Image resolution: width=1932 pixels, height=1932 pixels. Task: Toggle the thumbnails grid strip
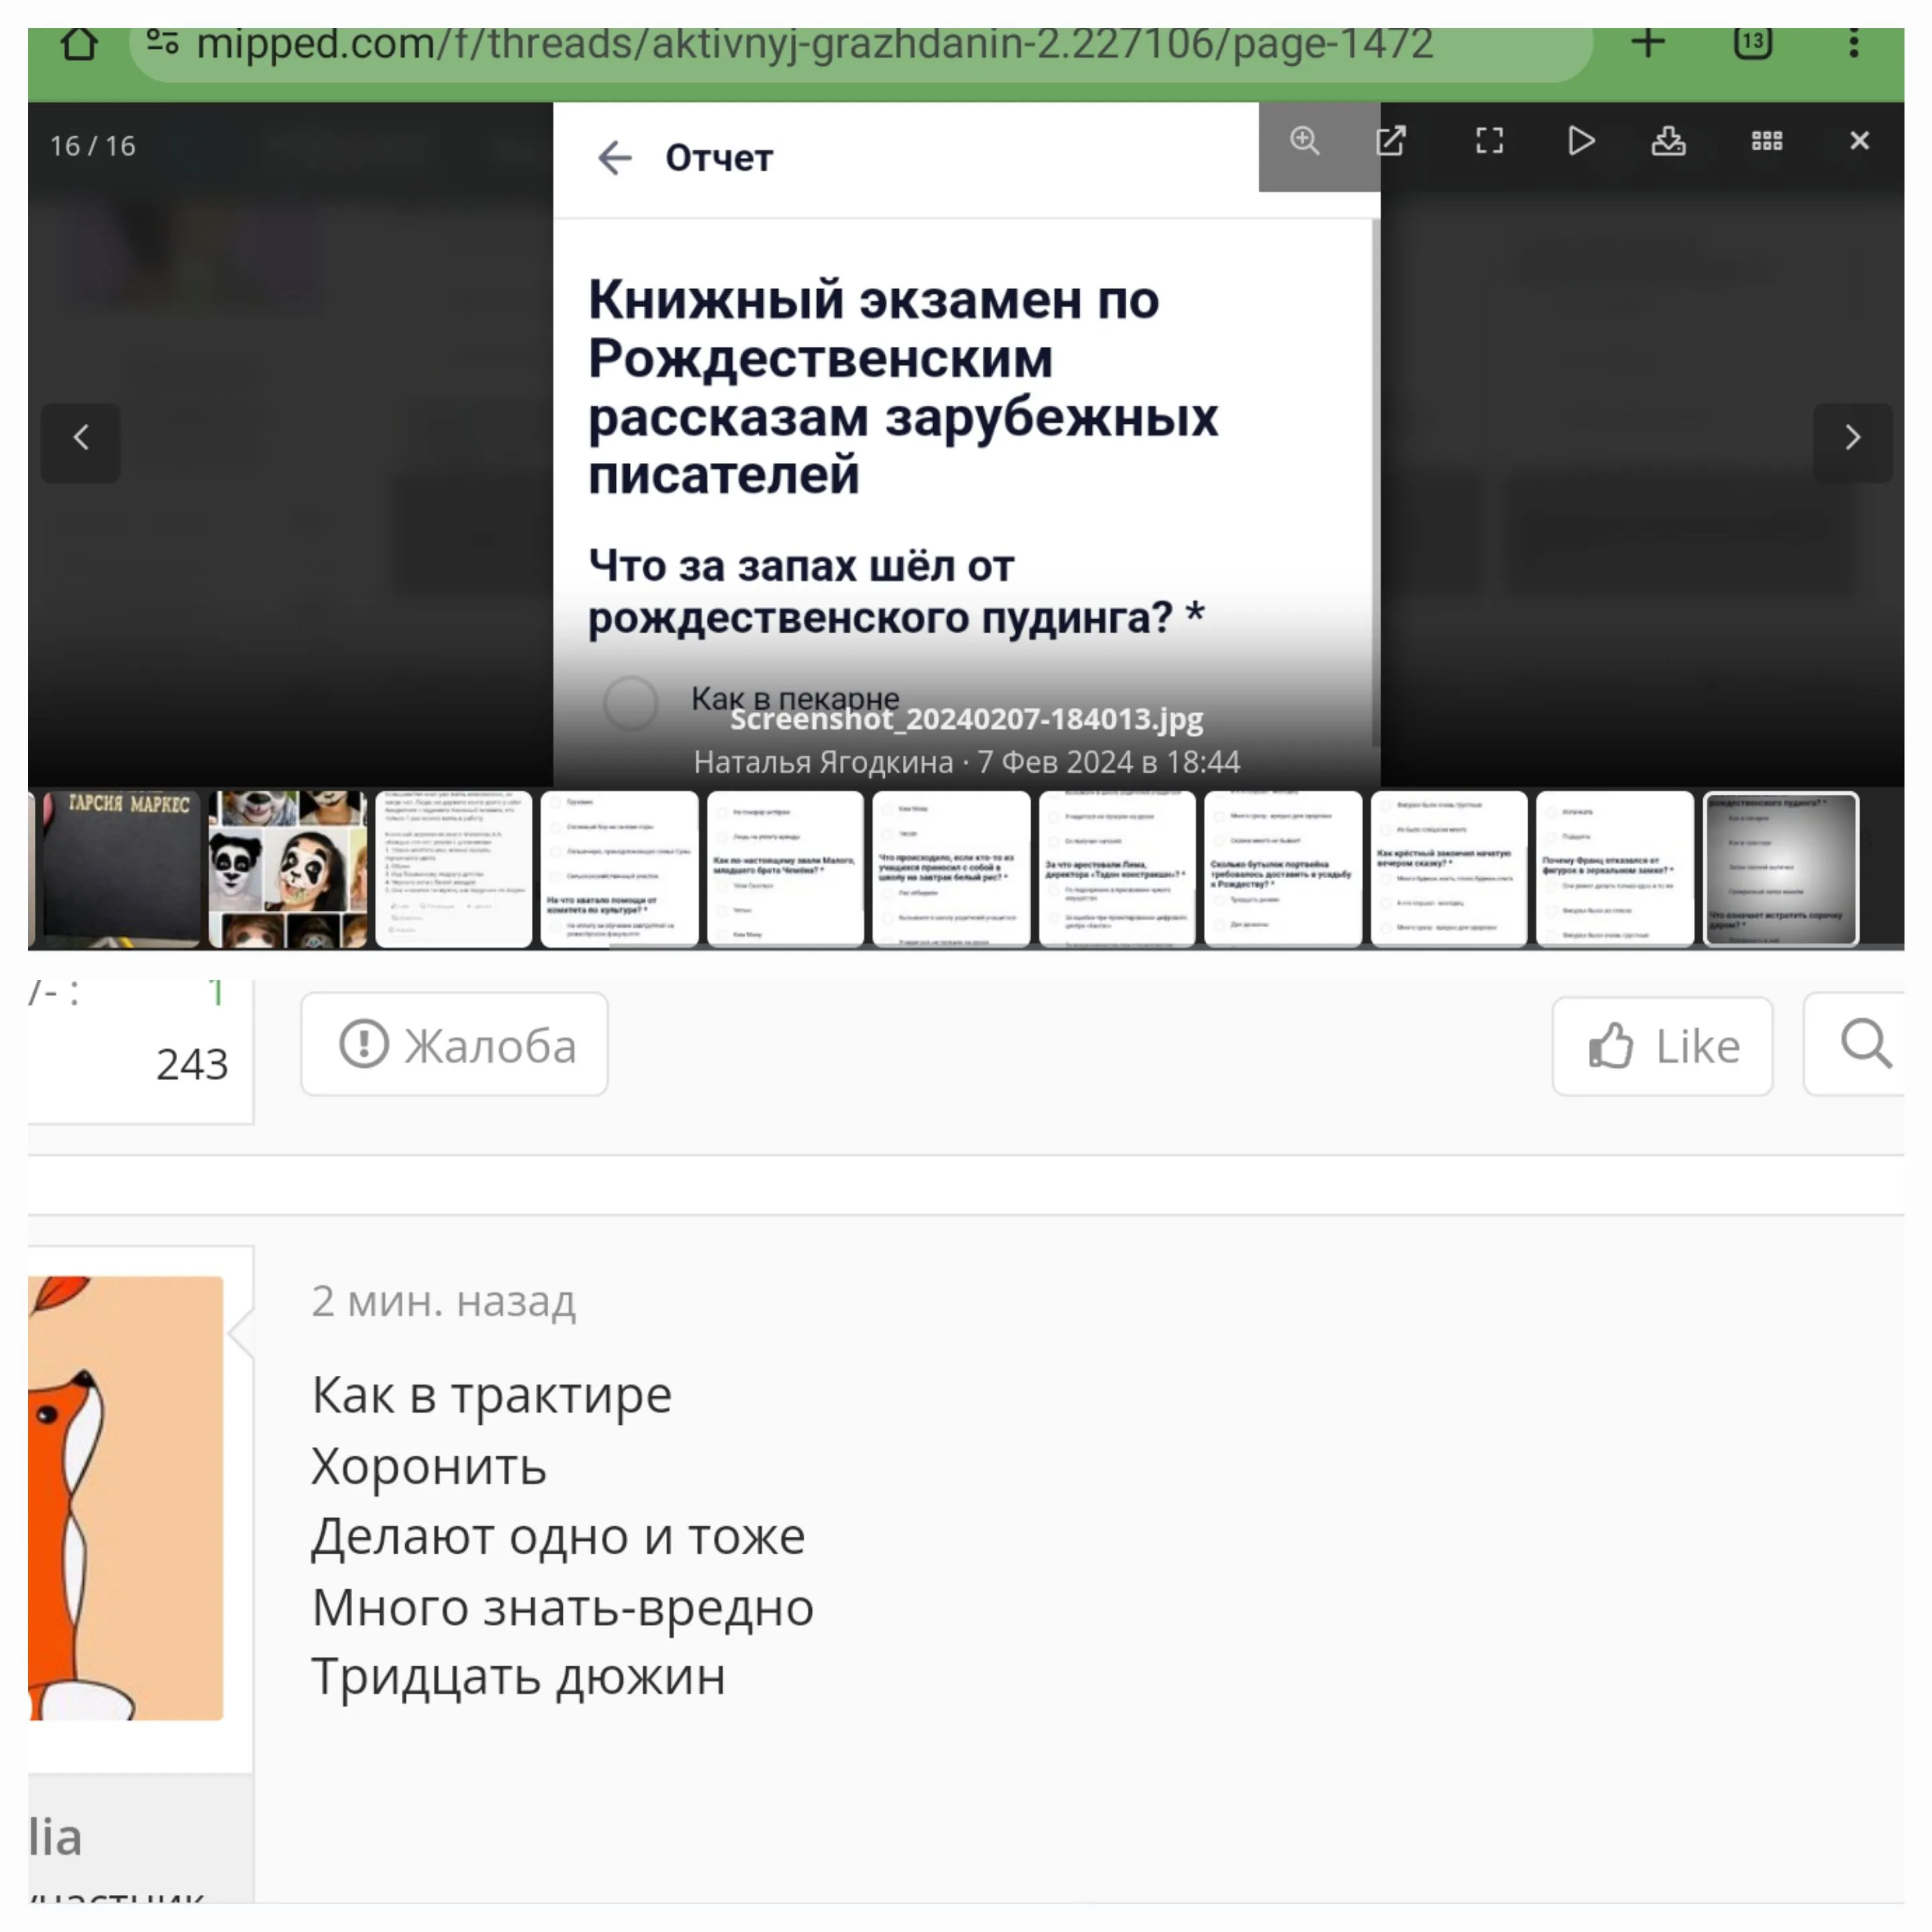coord(1767,141)
